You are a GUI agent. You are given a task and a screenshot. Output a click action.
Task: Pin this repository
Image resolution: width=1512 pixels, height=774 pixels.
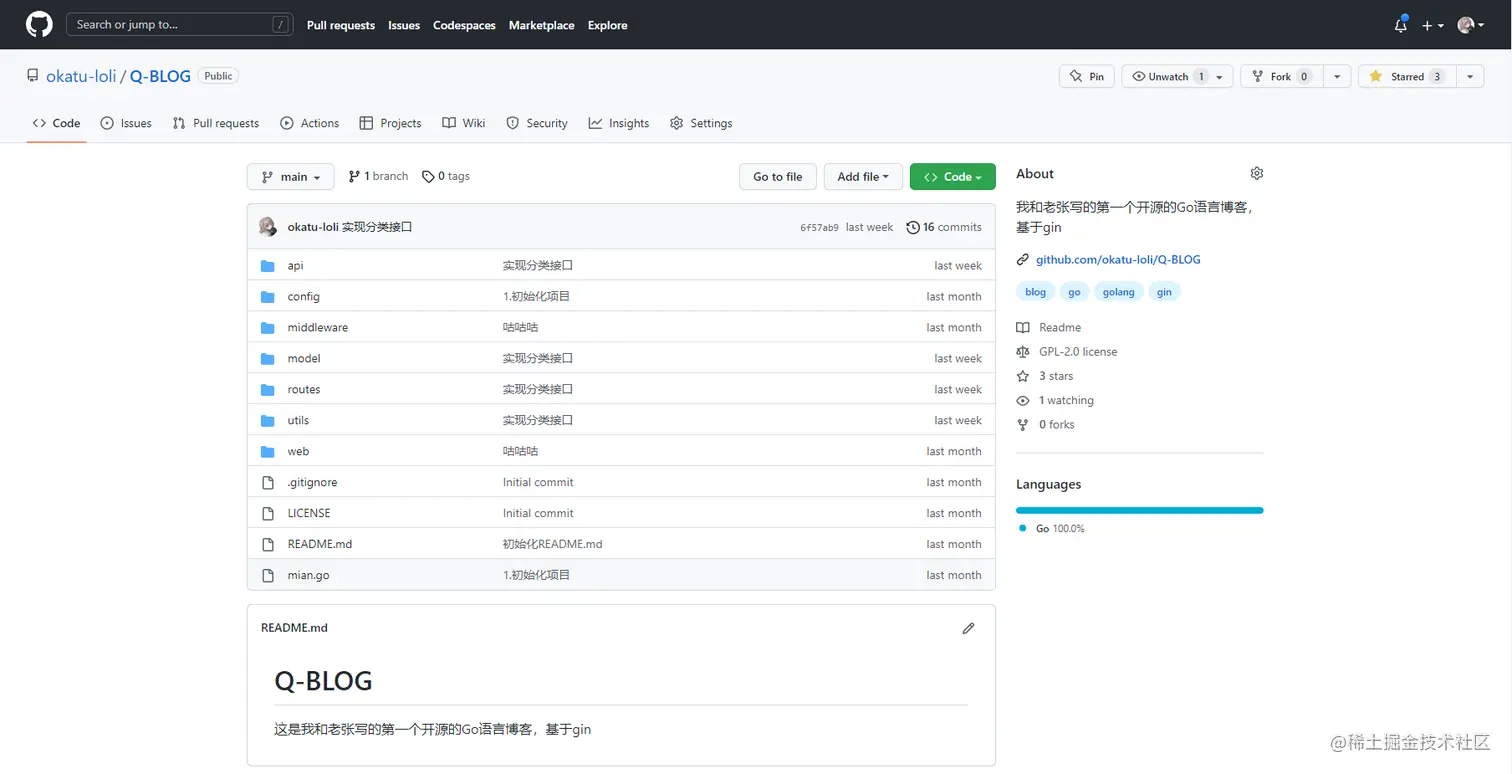[1086, 77]
